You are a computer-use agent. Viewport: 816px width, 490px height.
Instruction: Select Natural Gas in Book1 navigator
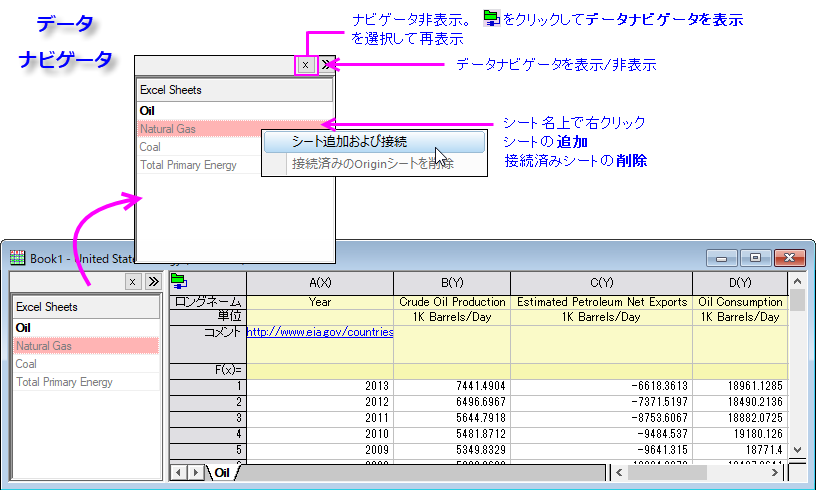pos(86,346)
